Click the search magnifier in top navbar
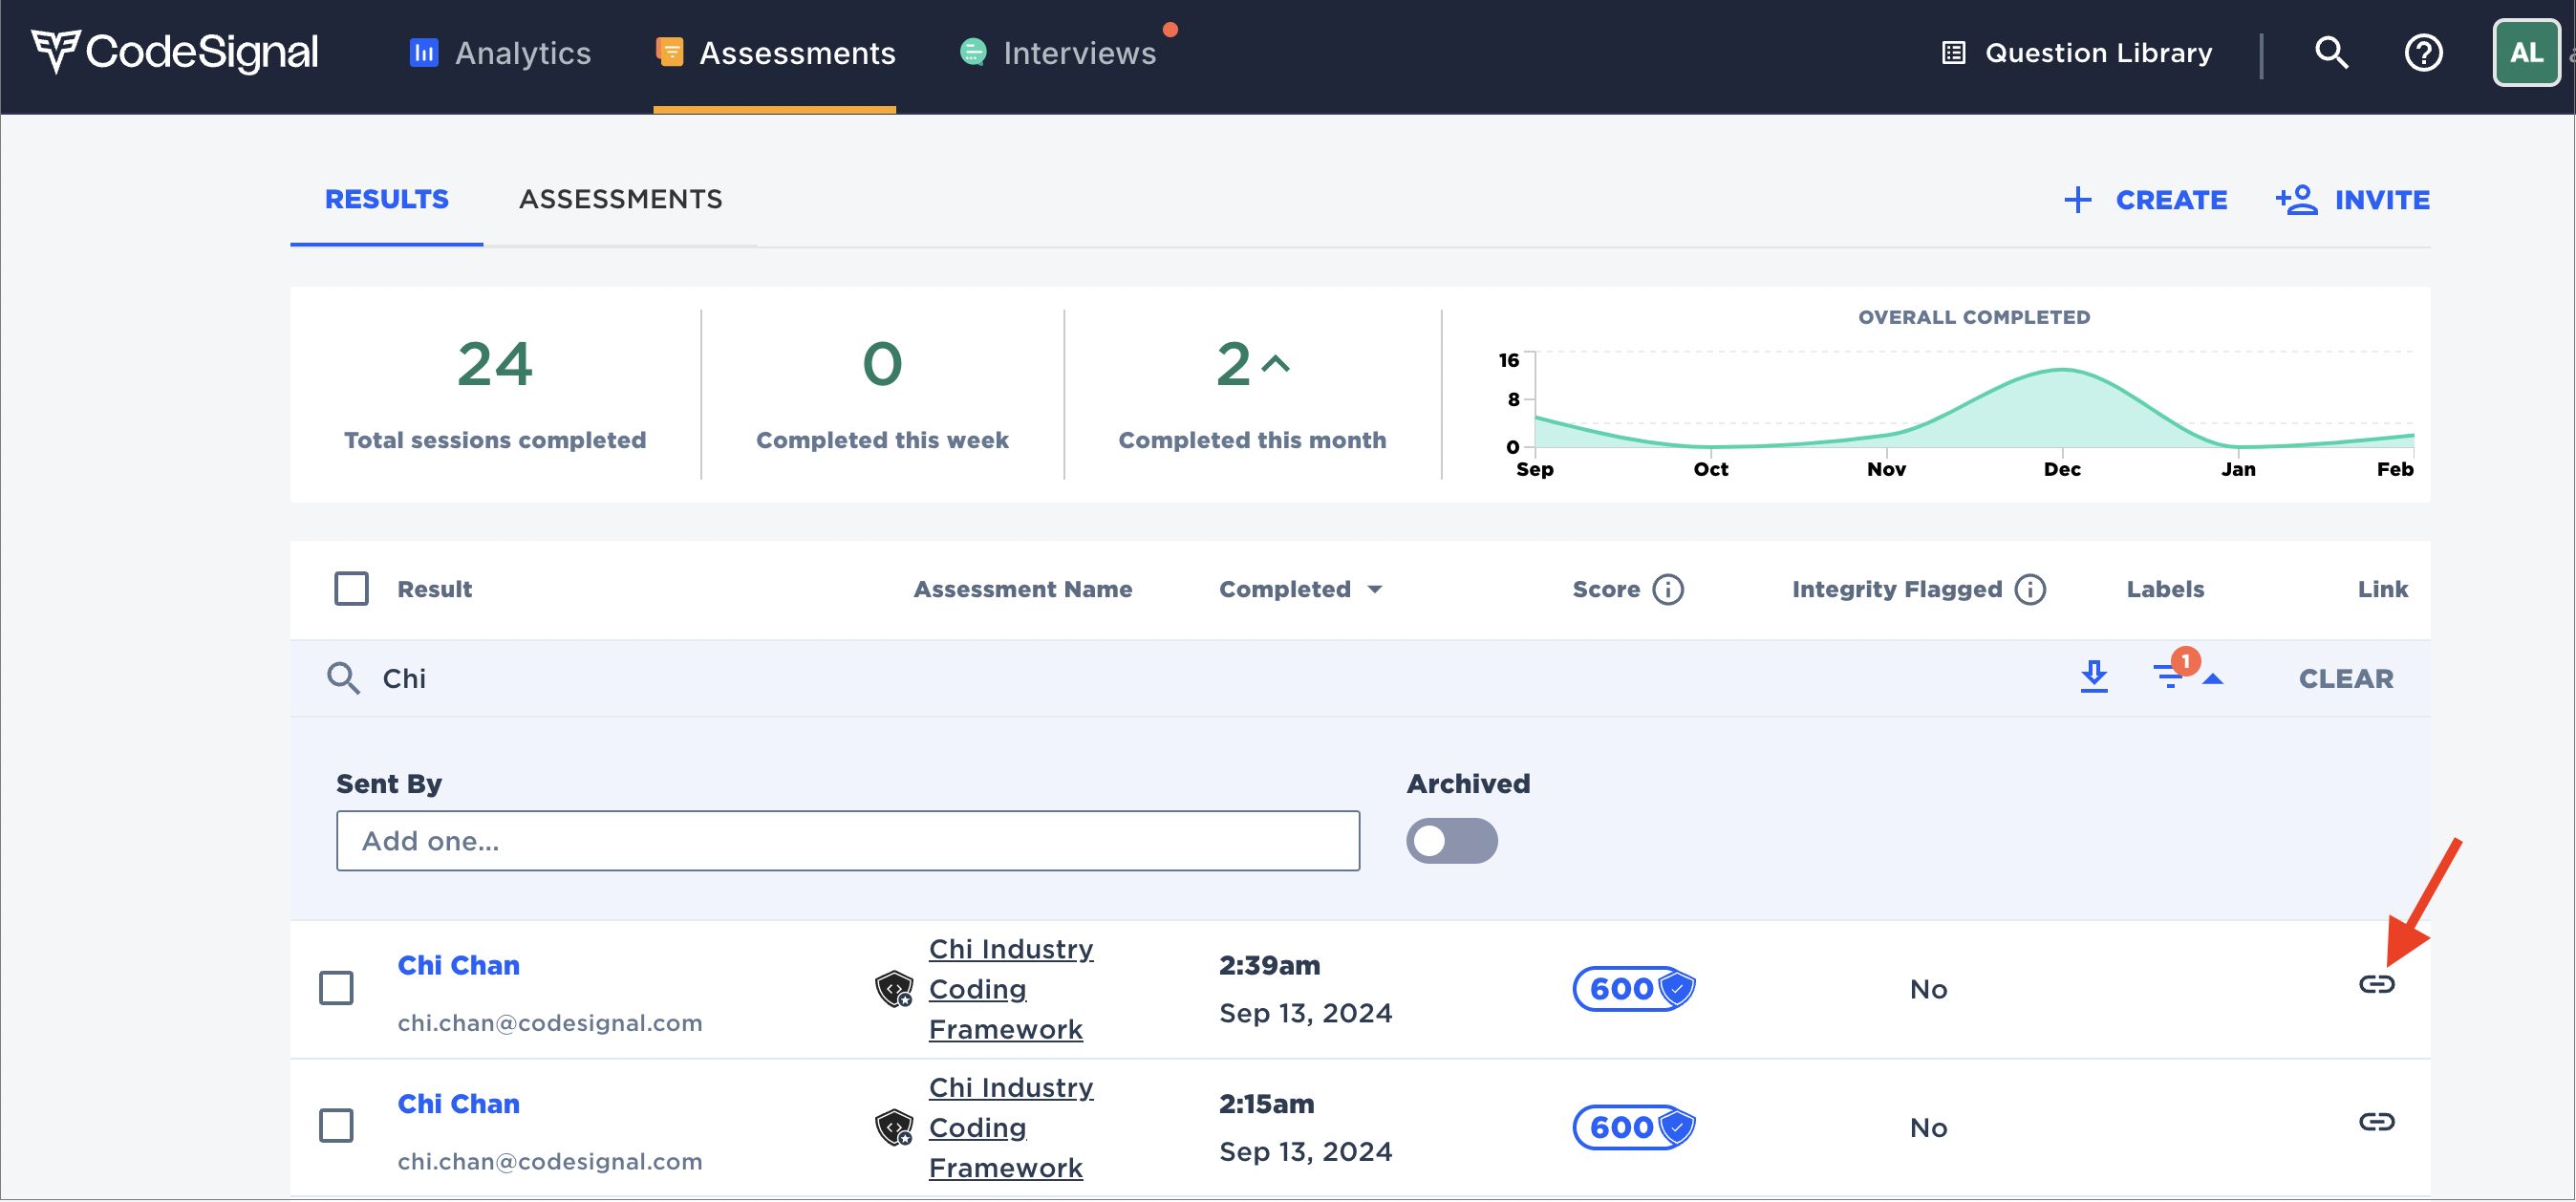This screenshot has height=1202, width=2576. coord(2330,52)
